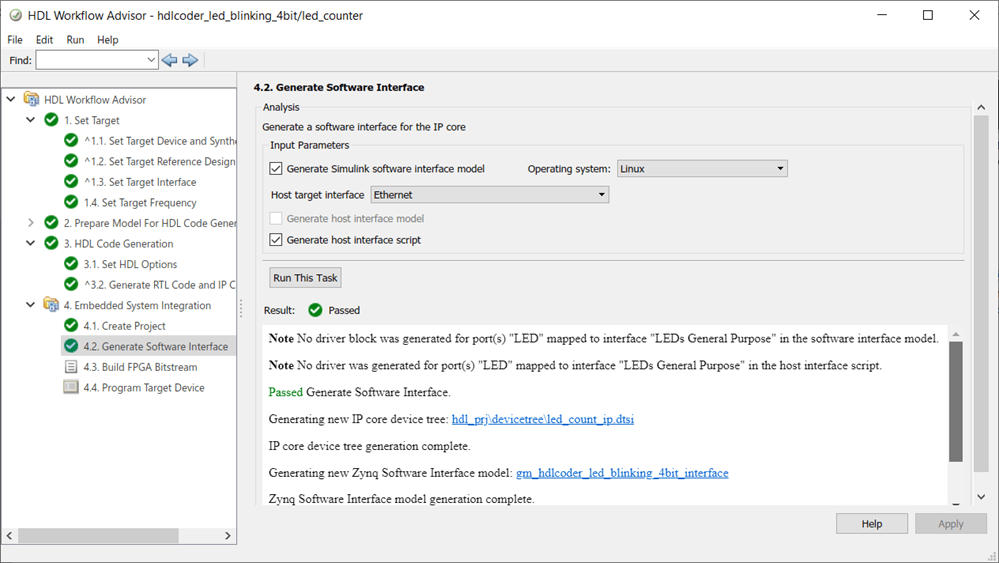Open the led_count_ip.dtsi device tree link
999x563 pixels.
(x=543, y=420)
